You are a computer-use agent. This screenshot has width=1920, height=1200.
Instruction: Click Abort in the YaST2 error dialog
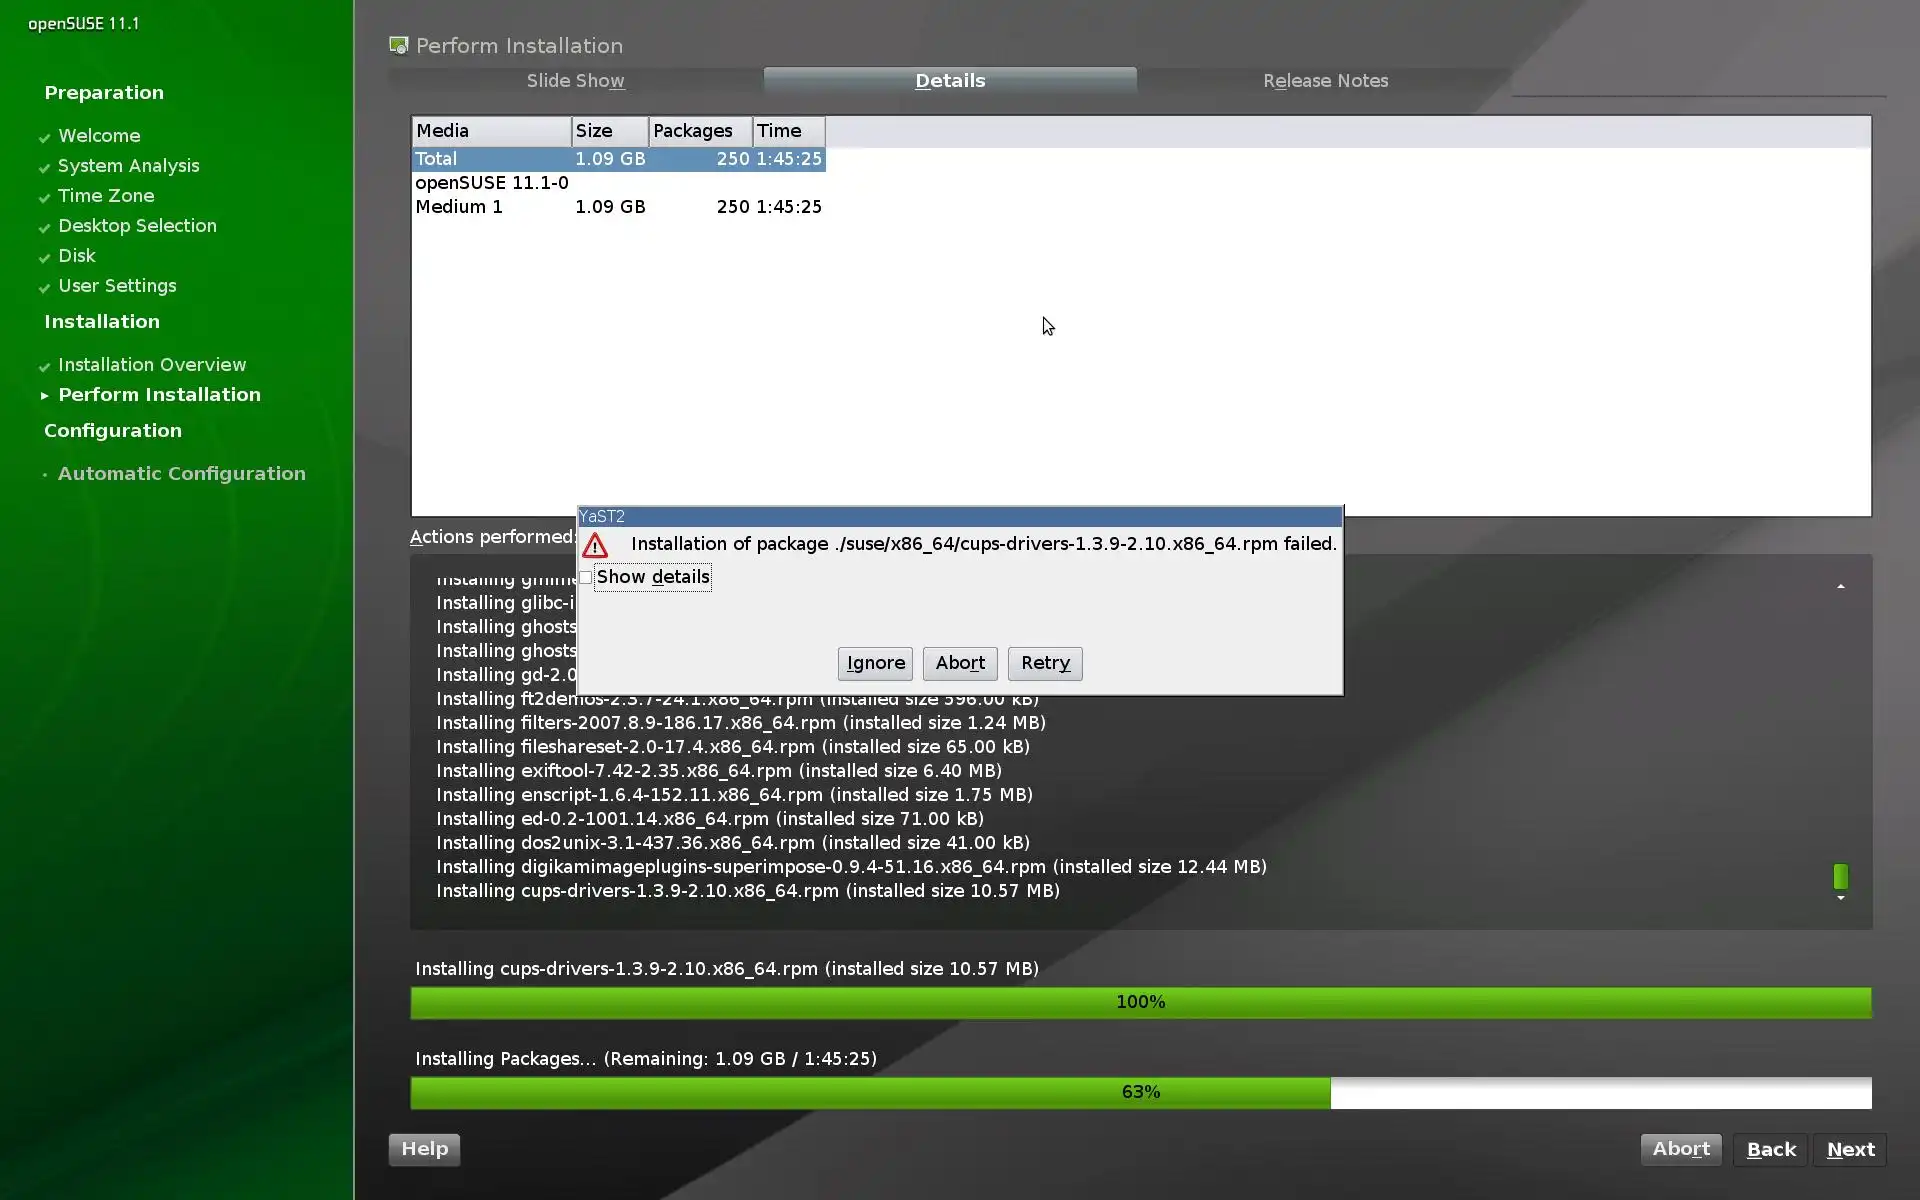[x=959, y=663]
